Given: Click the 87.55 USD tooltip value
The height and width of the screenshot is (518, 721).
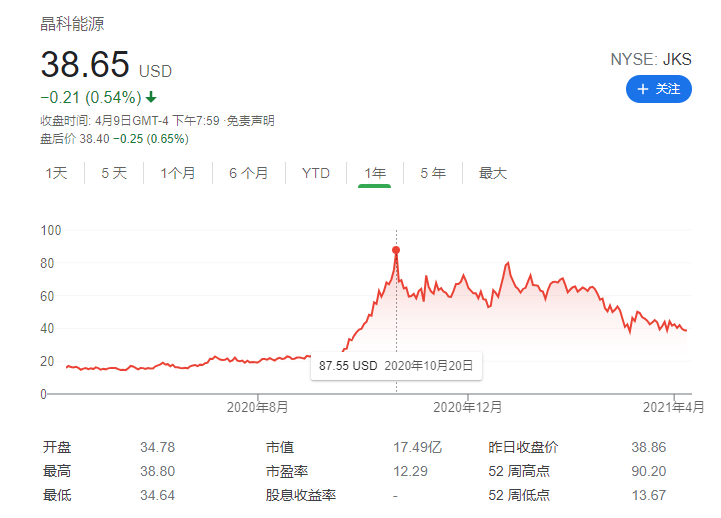Looking at the screenshot, I should click(x=348, y=366).
